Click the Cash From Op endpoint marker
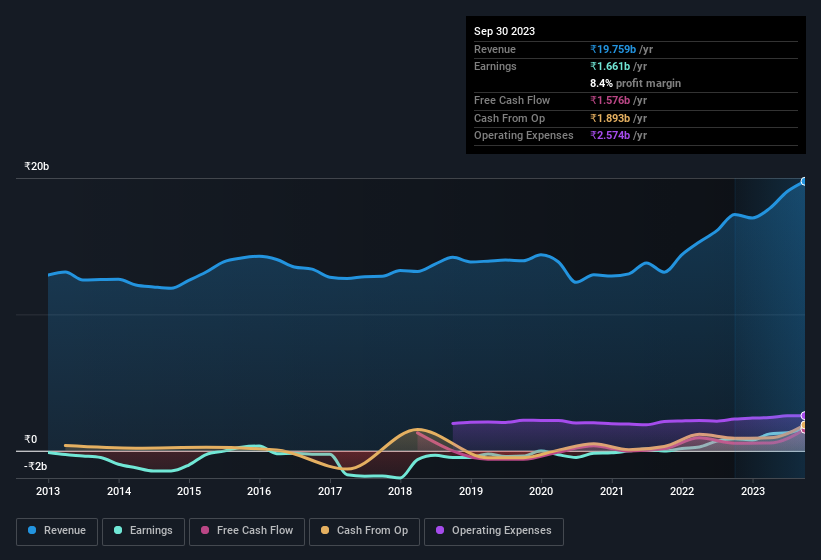The width and height of the screenshot is (821, 560). point(804,425)
